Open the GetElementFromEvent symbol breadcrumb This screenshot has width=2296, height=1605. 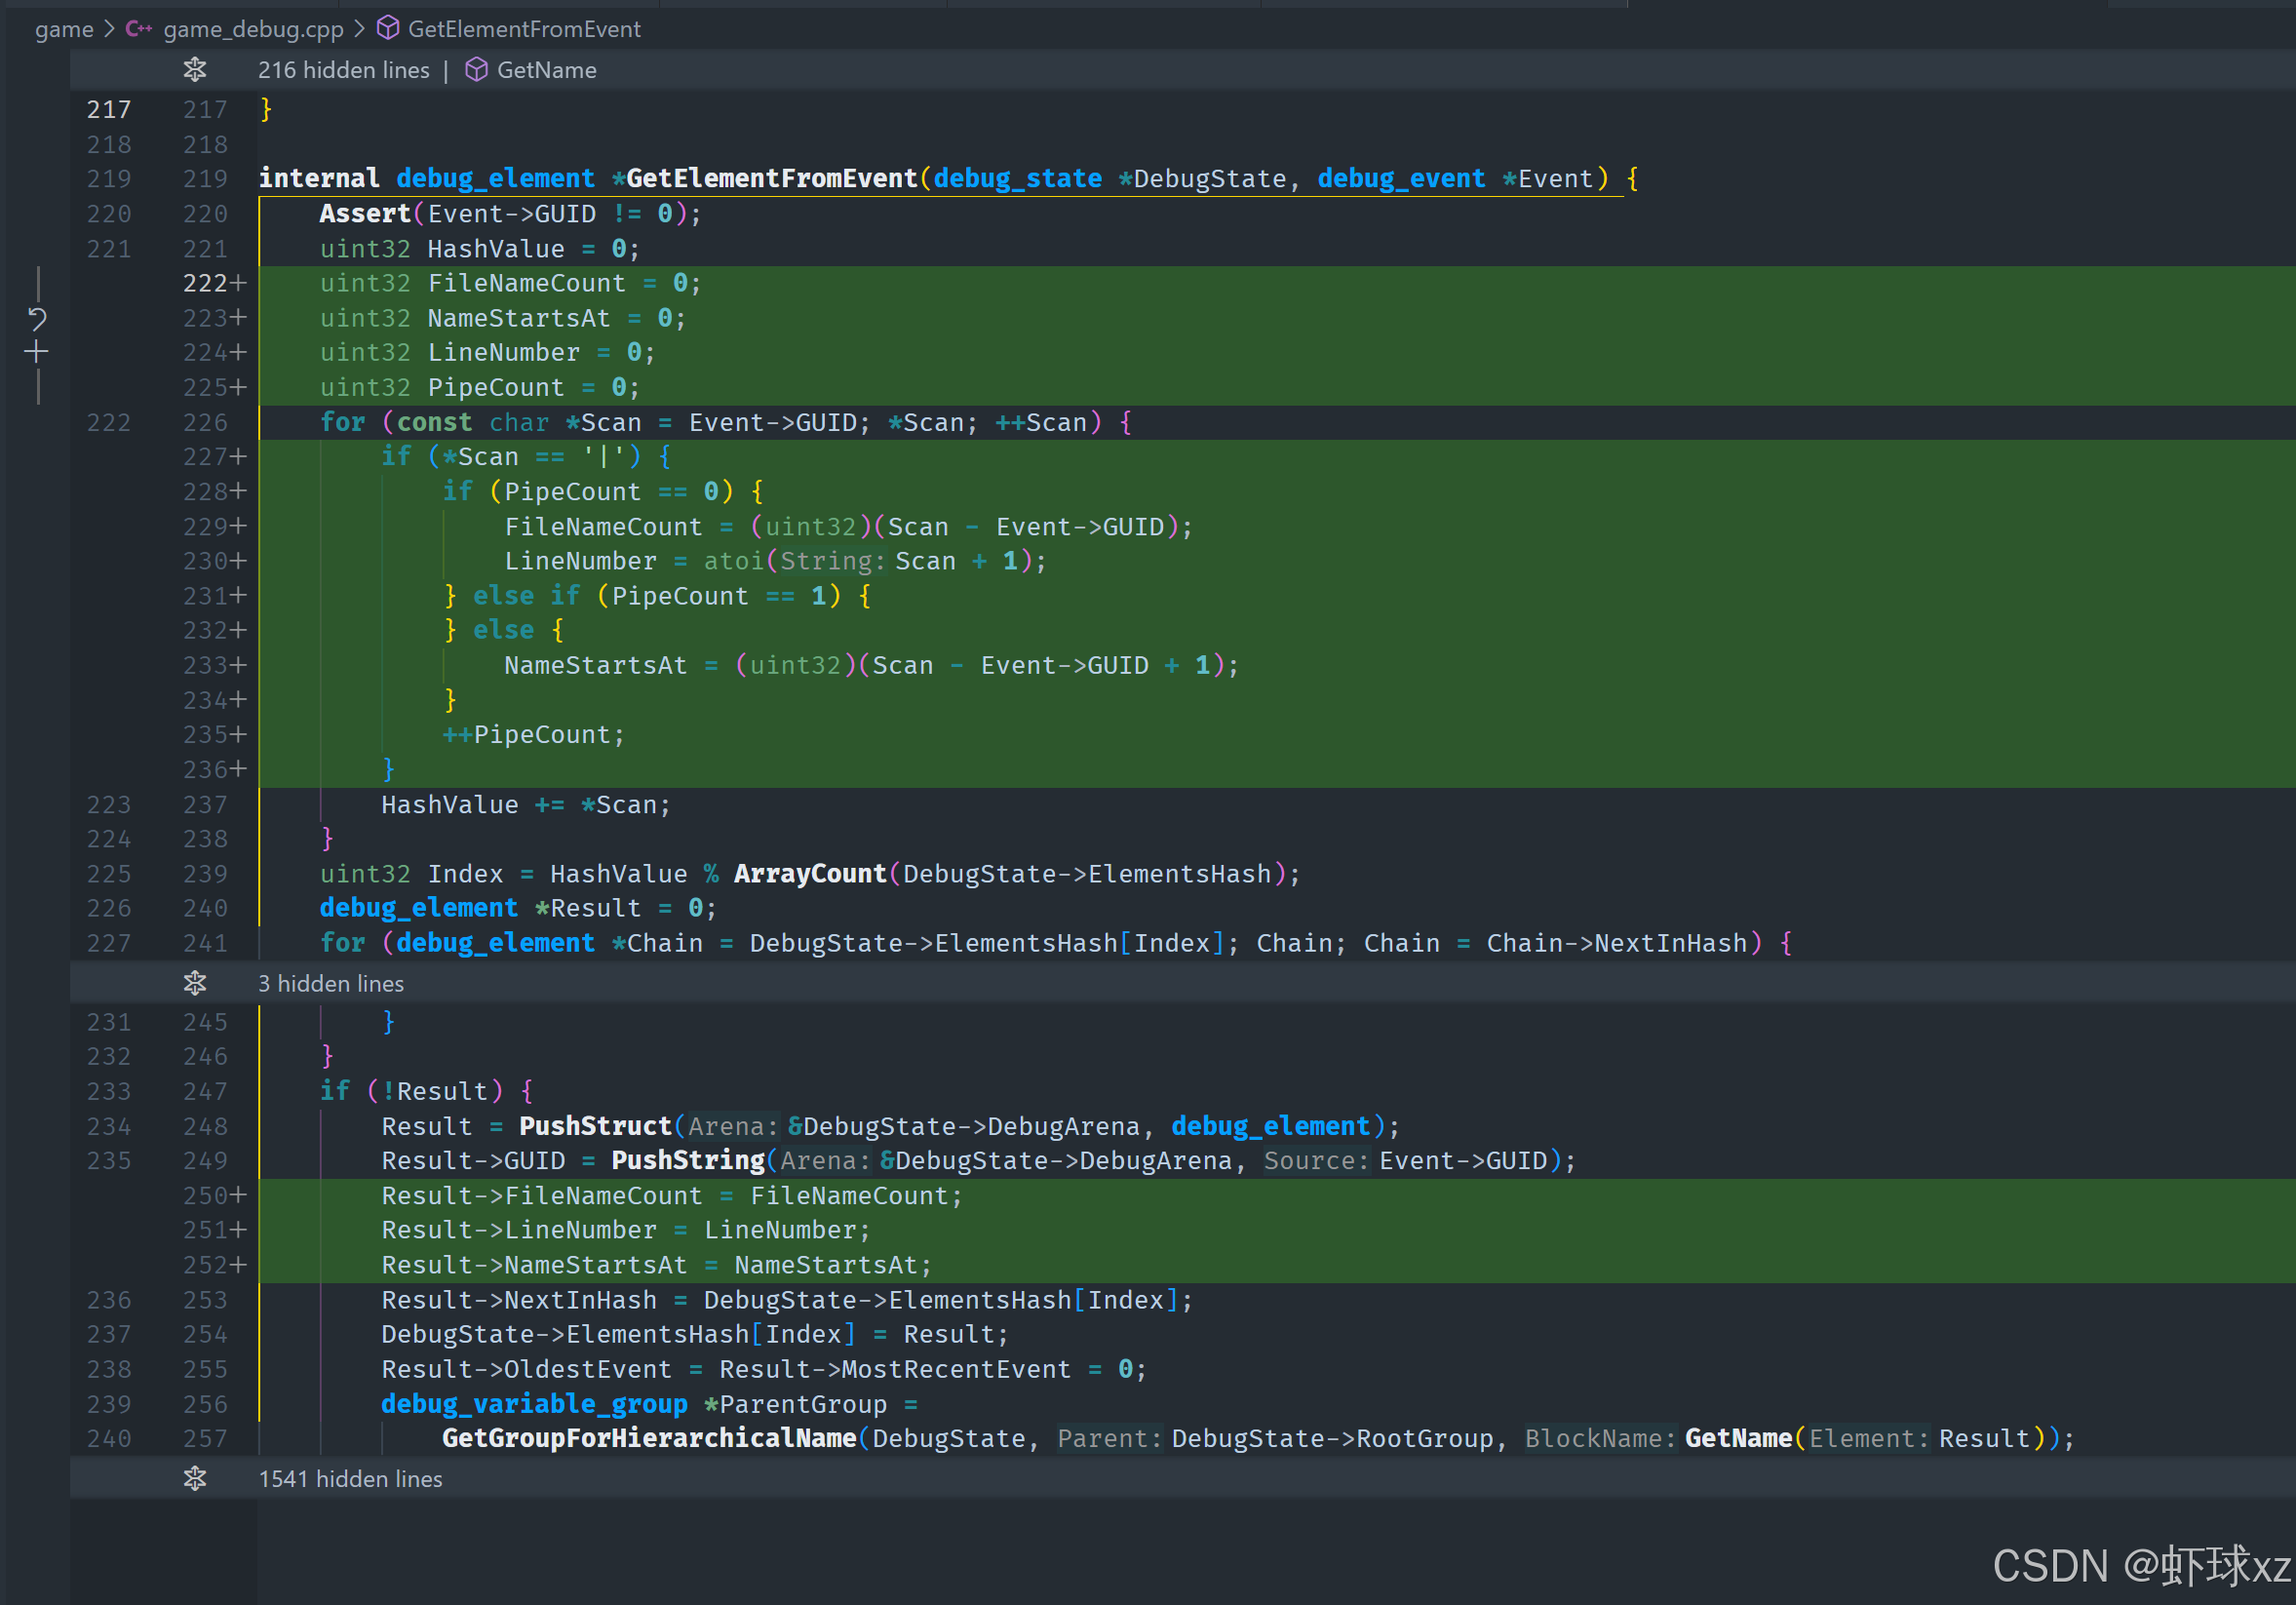[x=524, y=29]
